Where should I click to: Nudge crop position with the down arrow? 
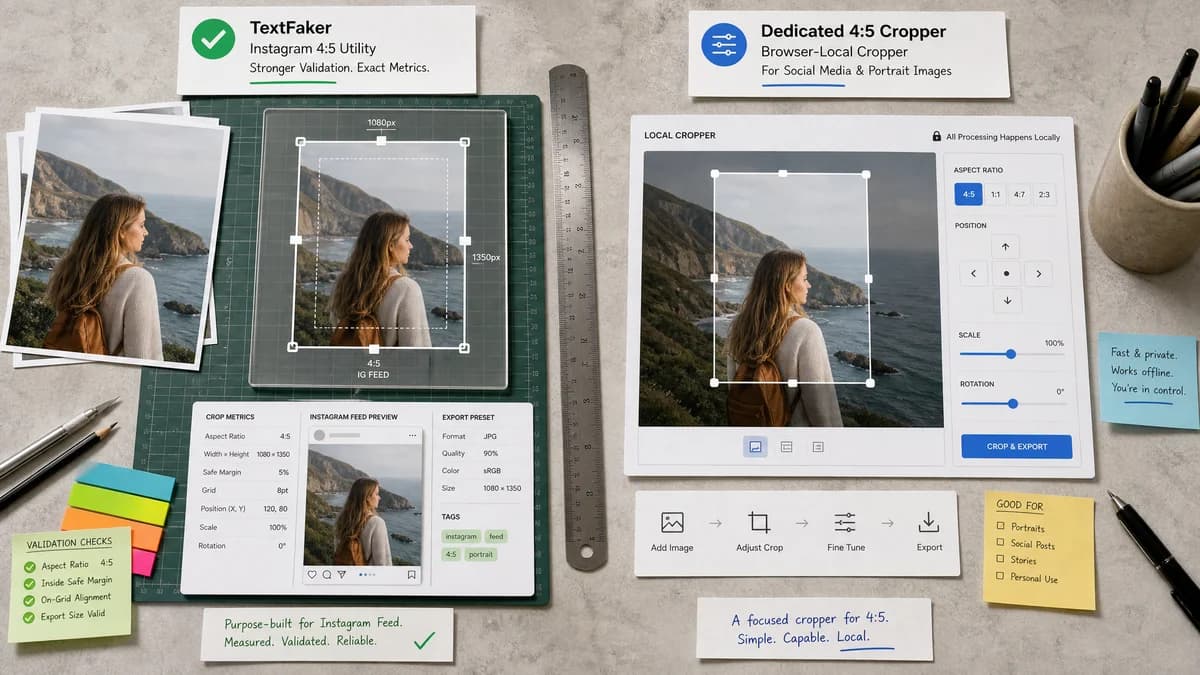[1006, 301]
